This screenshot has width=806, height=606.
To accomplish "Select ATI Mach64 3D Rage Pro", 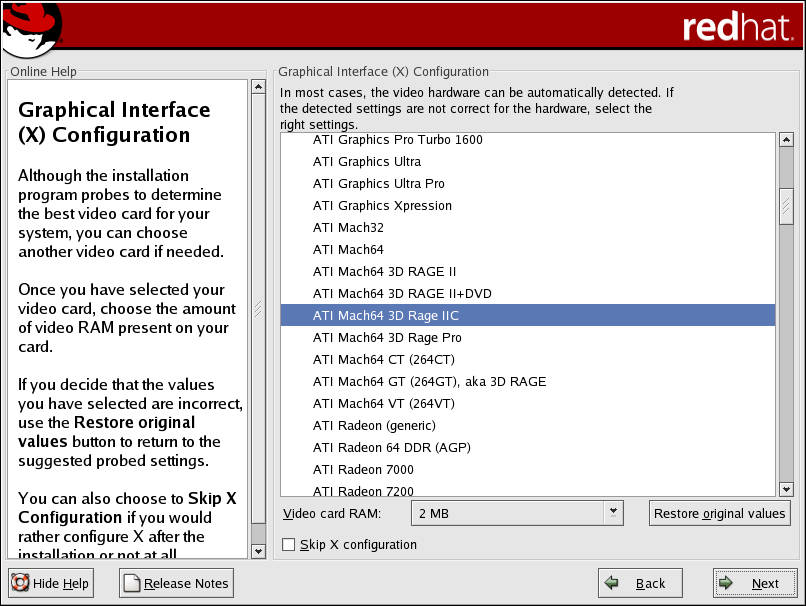I will click(x=387, y=338).
